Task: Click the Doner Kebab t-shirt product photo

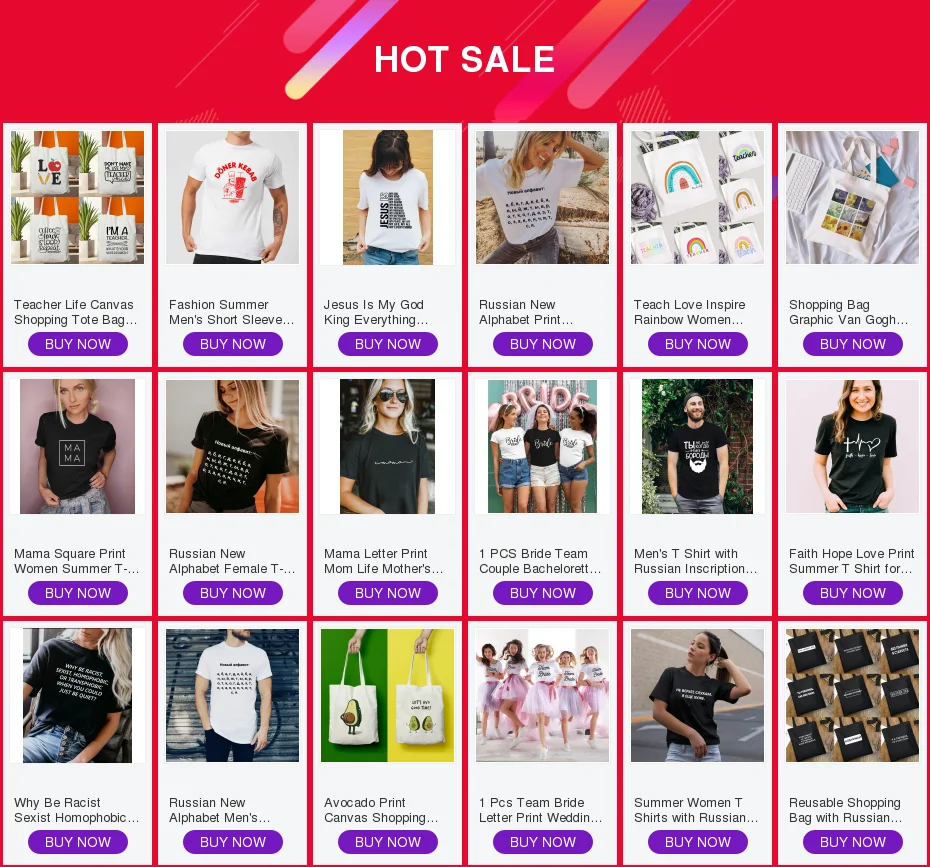Action: pos(232,197)
